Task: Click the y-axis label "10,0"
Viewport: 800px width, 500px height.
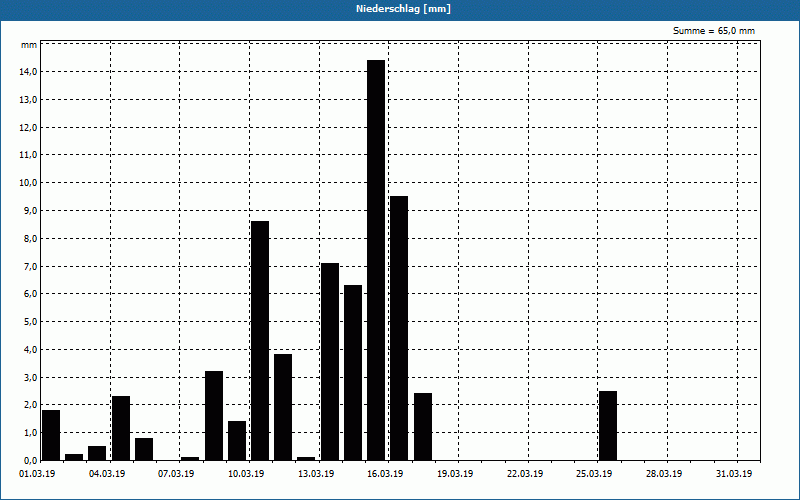Action: [29, 183]
